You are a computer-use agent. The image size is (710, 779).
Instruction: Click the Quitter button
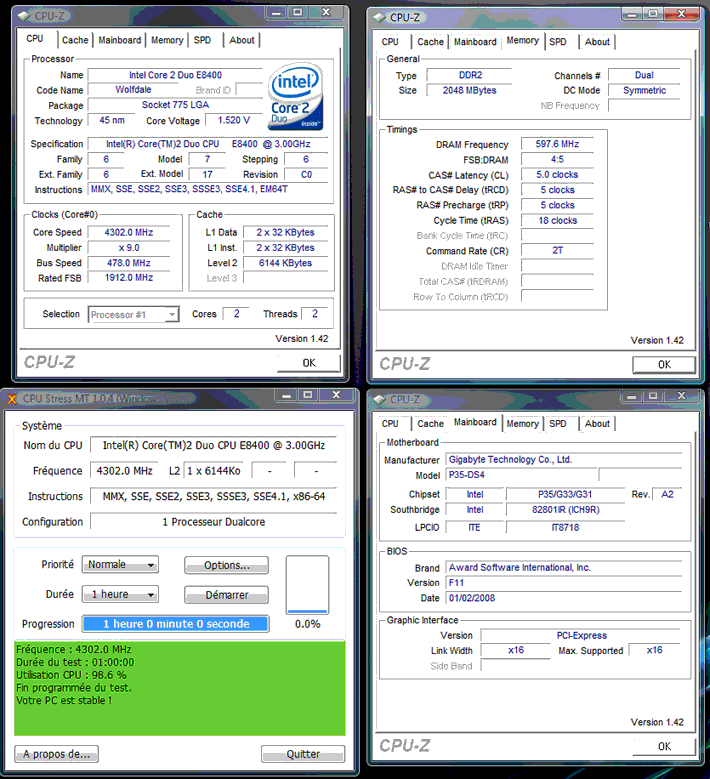[x=303, y=754]
